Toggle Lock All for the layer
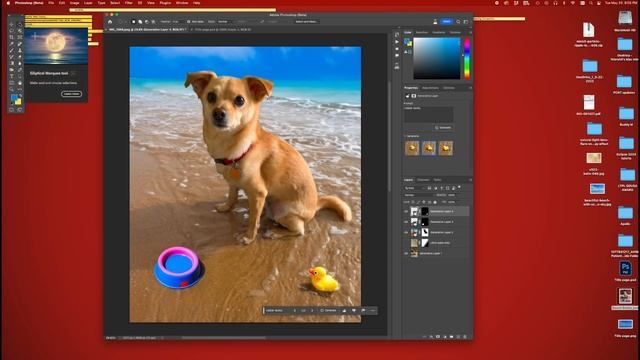Screen dimensions: 640x360 (x=435, y=202)
